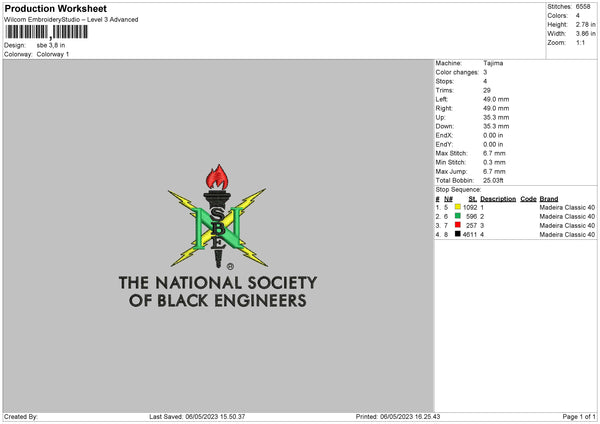Click the yellow thread color swatch
The image size is (600, 424).
pyautogui.click(x=458, y=207)
